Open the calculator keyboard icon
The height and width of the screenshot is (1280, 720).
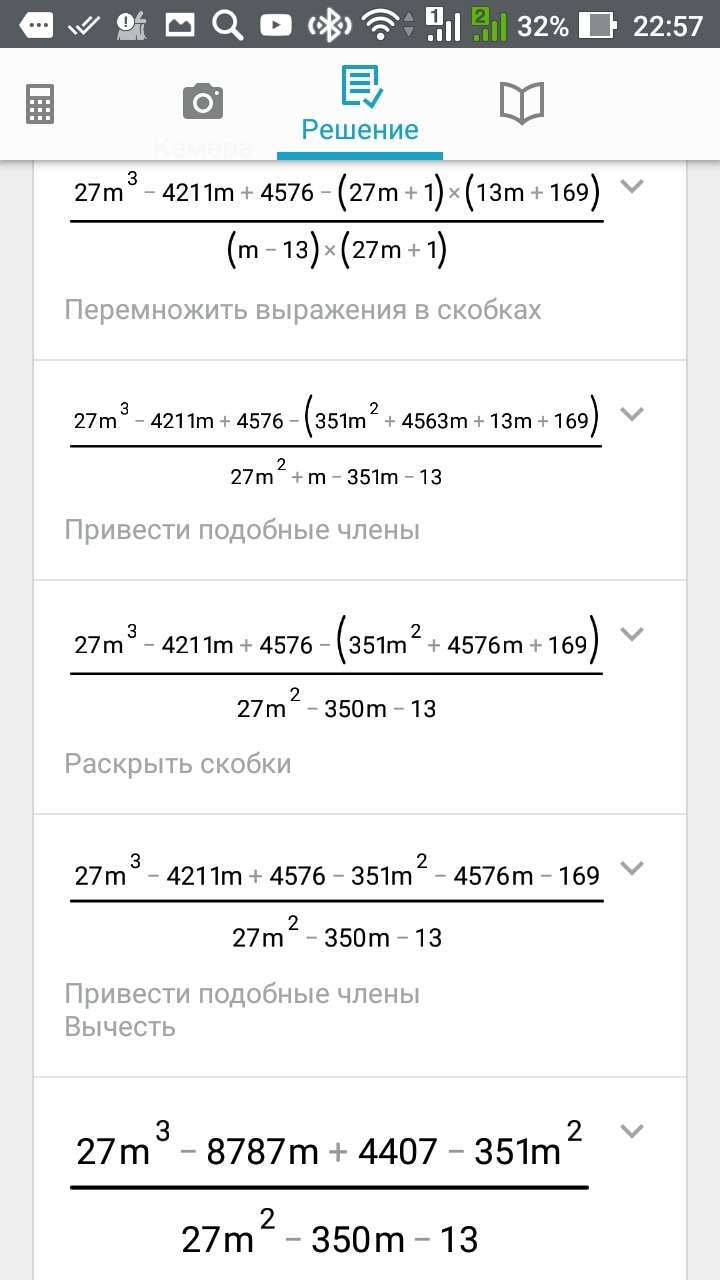point(40,103)
